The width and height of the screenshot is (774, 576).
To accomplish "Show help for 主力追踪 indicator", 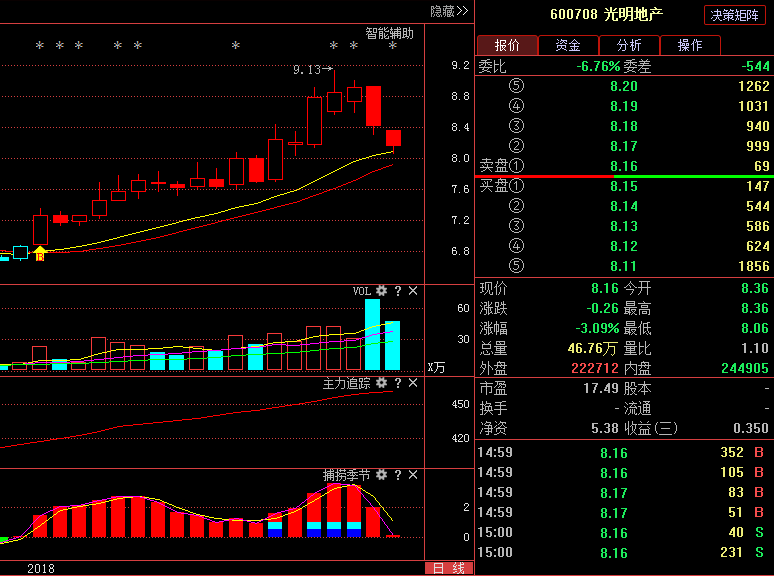I will point(397,383).
